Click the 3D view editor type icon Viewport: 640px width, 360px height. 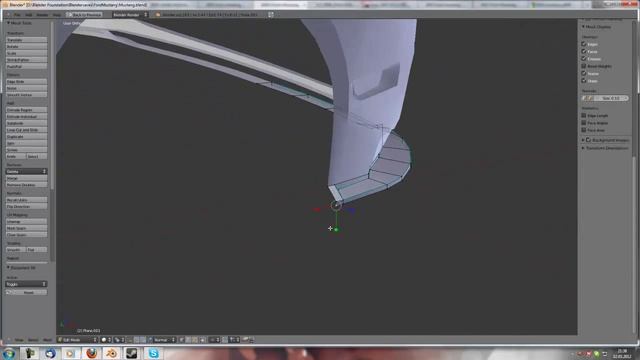(x=8, y=340)
